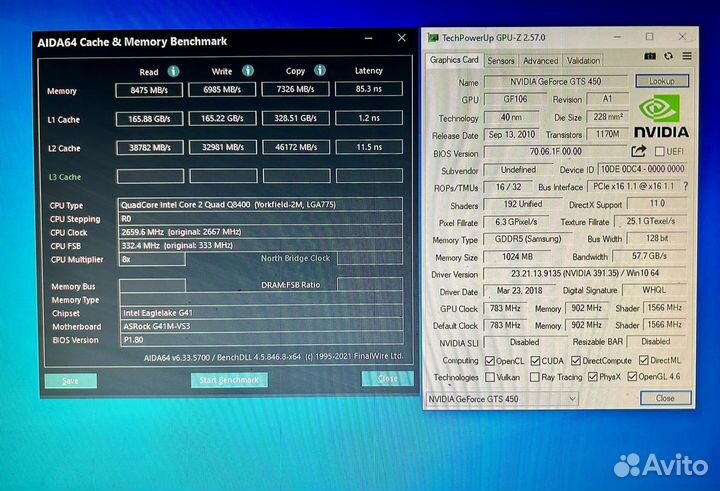Image resolution: width=720 pixels, height=491 pixels.
Task: Toggle the UEFI checkbox
Action: tap(660, 151)
